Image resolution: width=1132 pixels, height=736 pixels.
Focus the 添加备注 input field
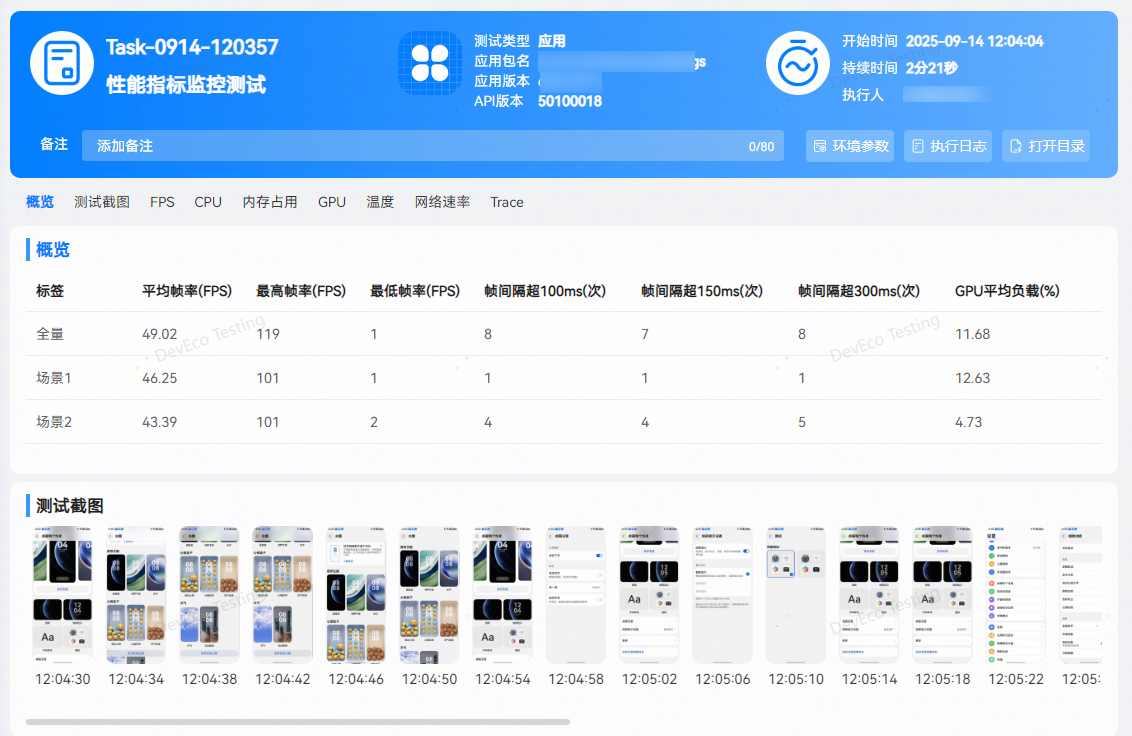tap(420, 146)
